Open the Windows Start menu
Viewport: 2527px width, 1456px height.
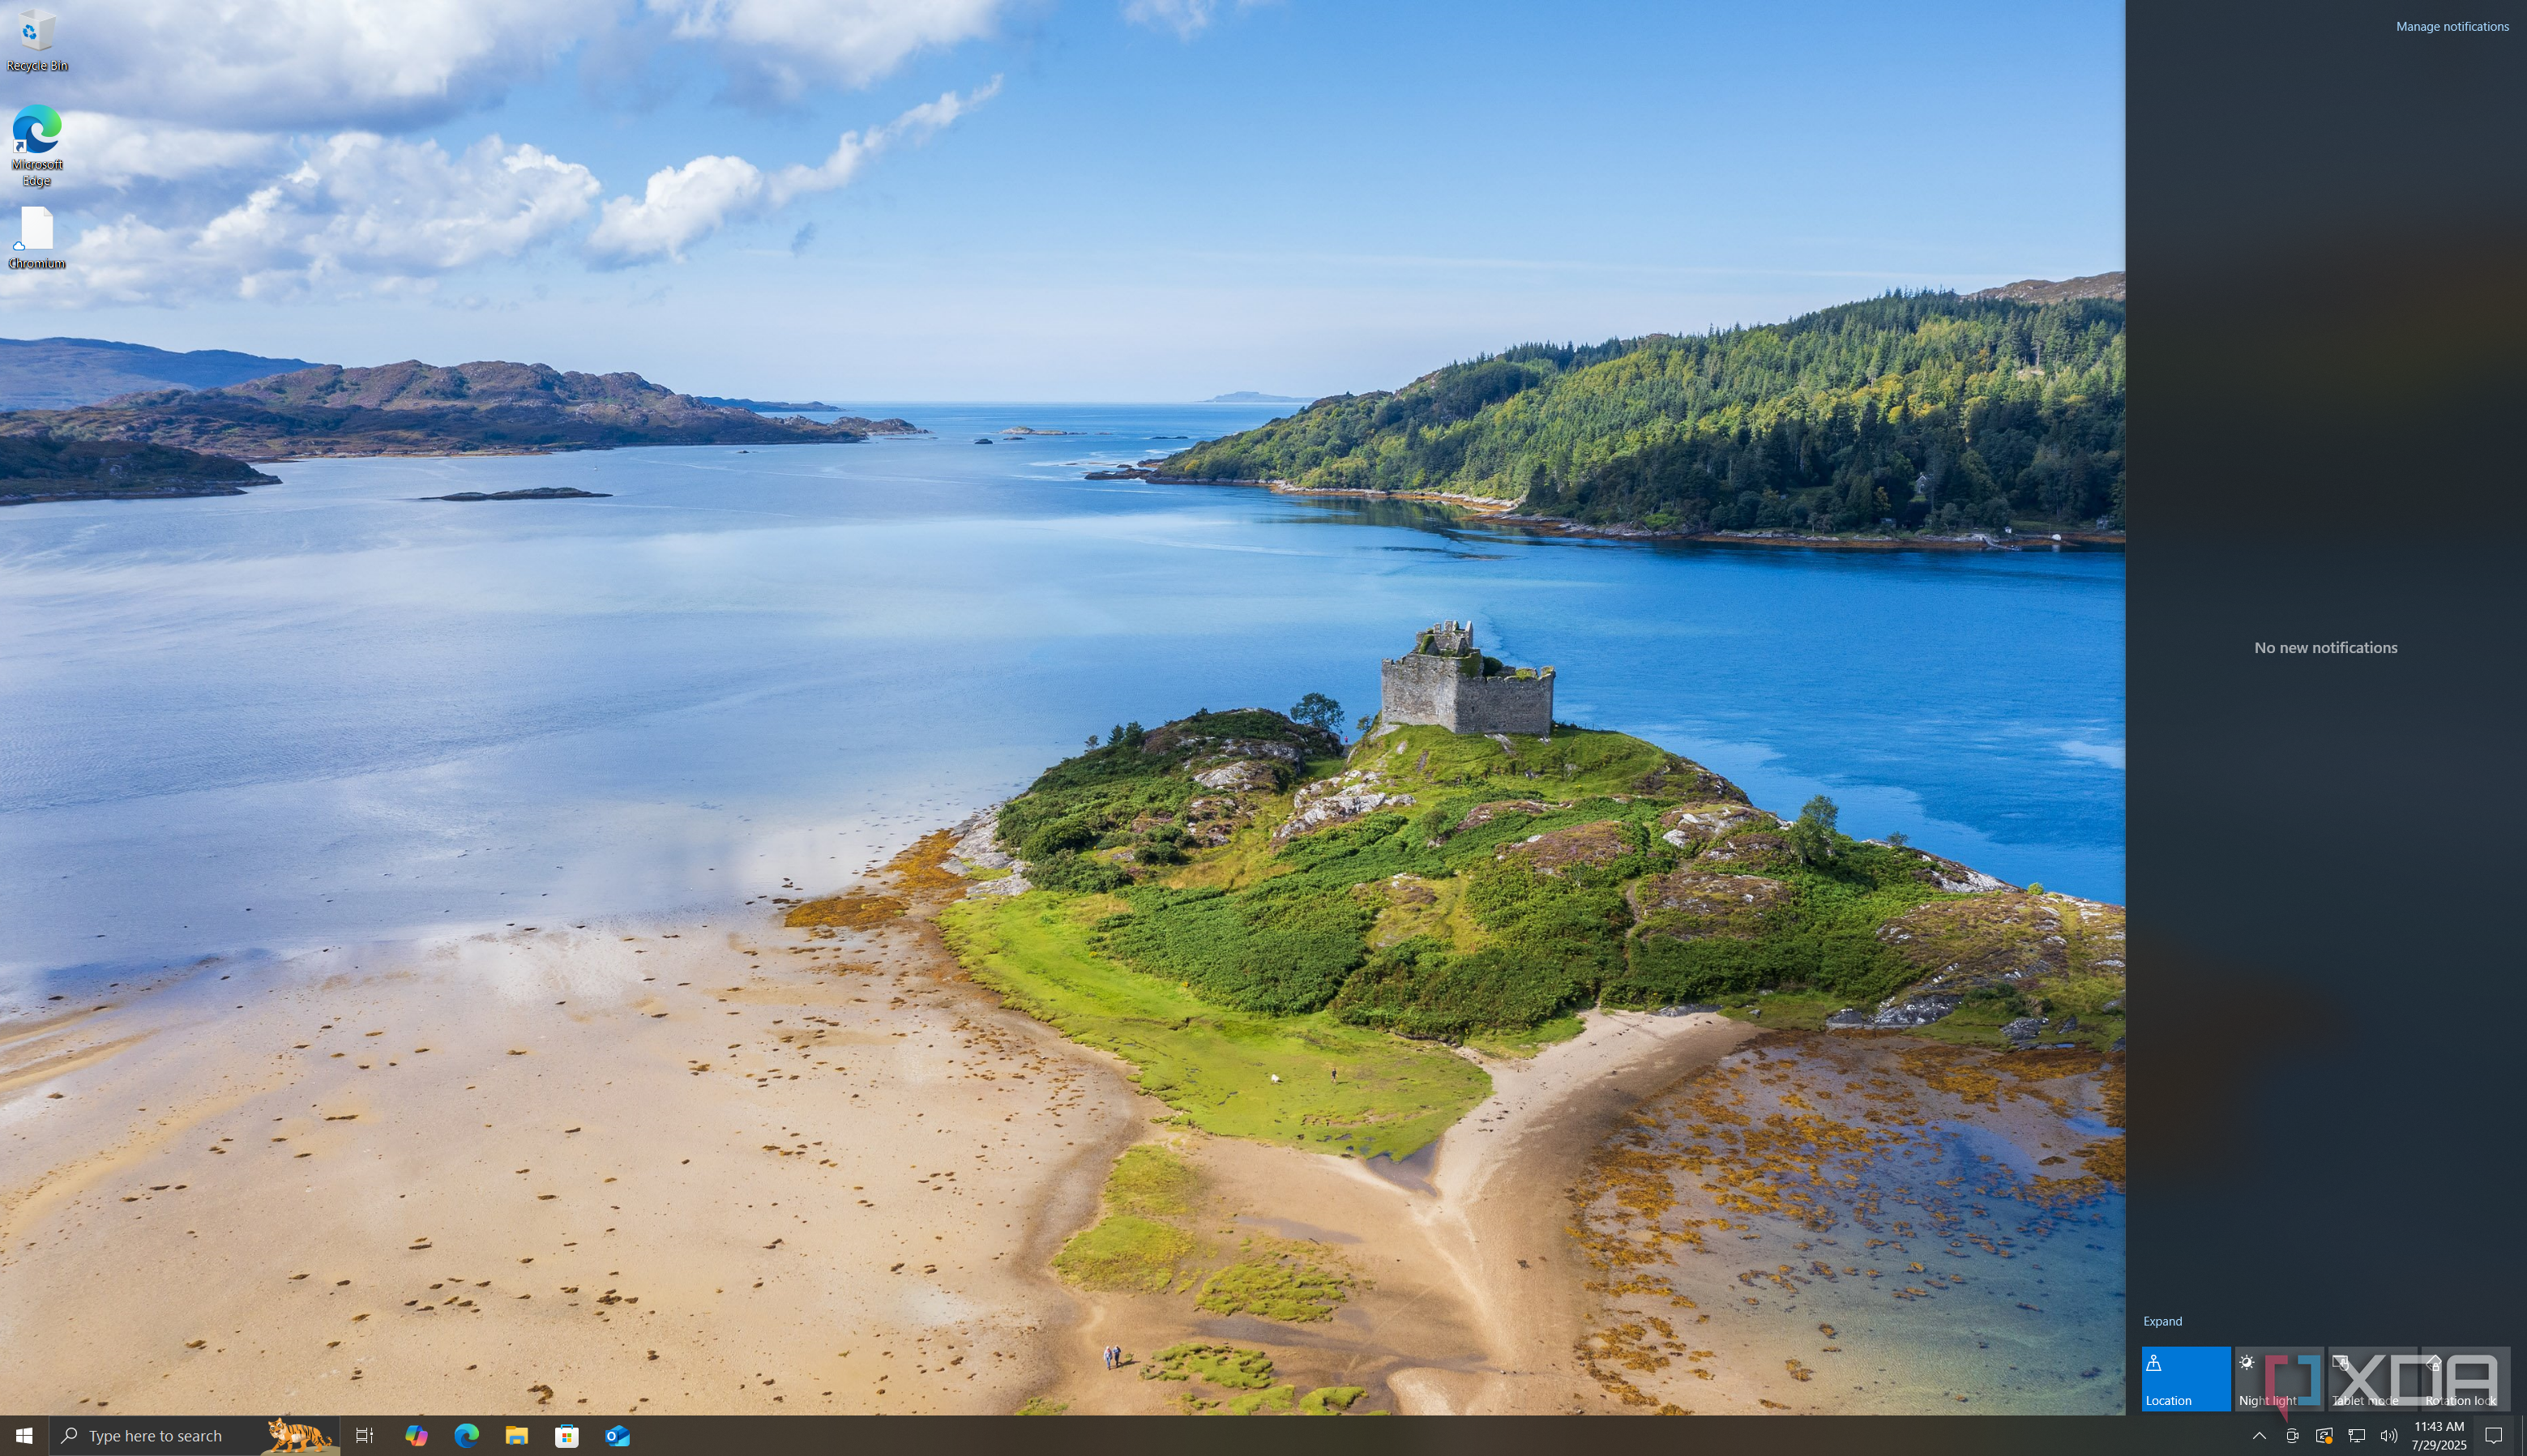24,1436
